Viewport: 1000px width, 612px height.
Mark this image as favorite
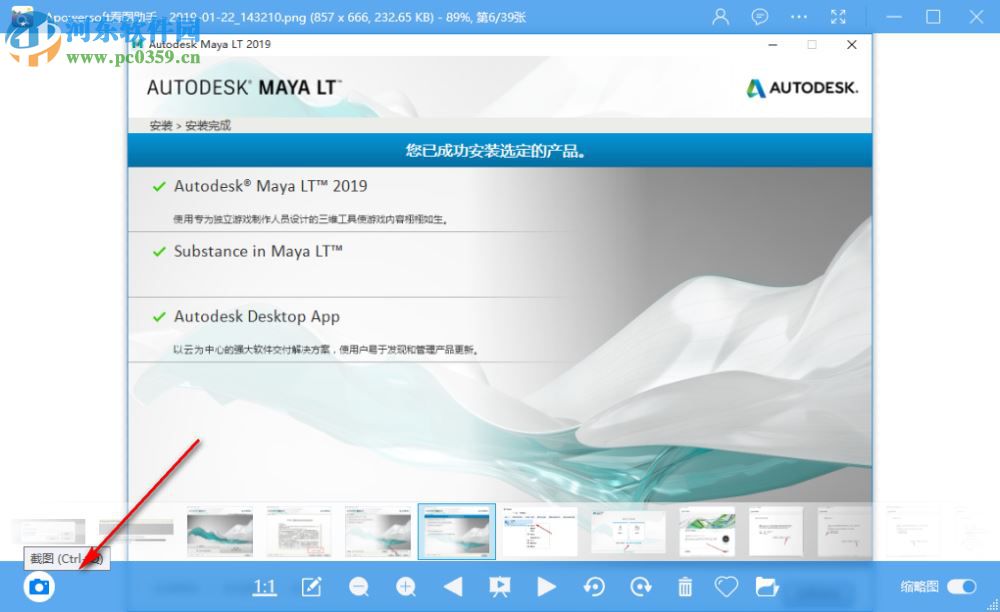726,586
